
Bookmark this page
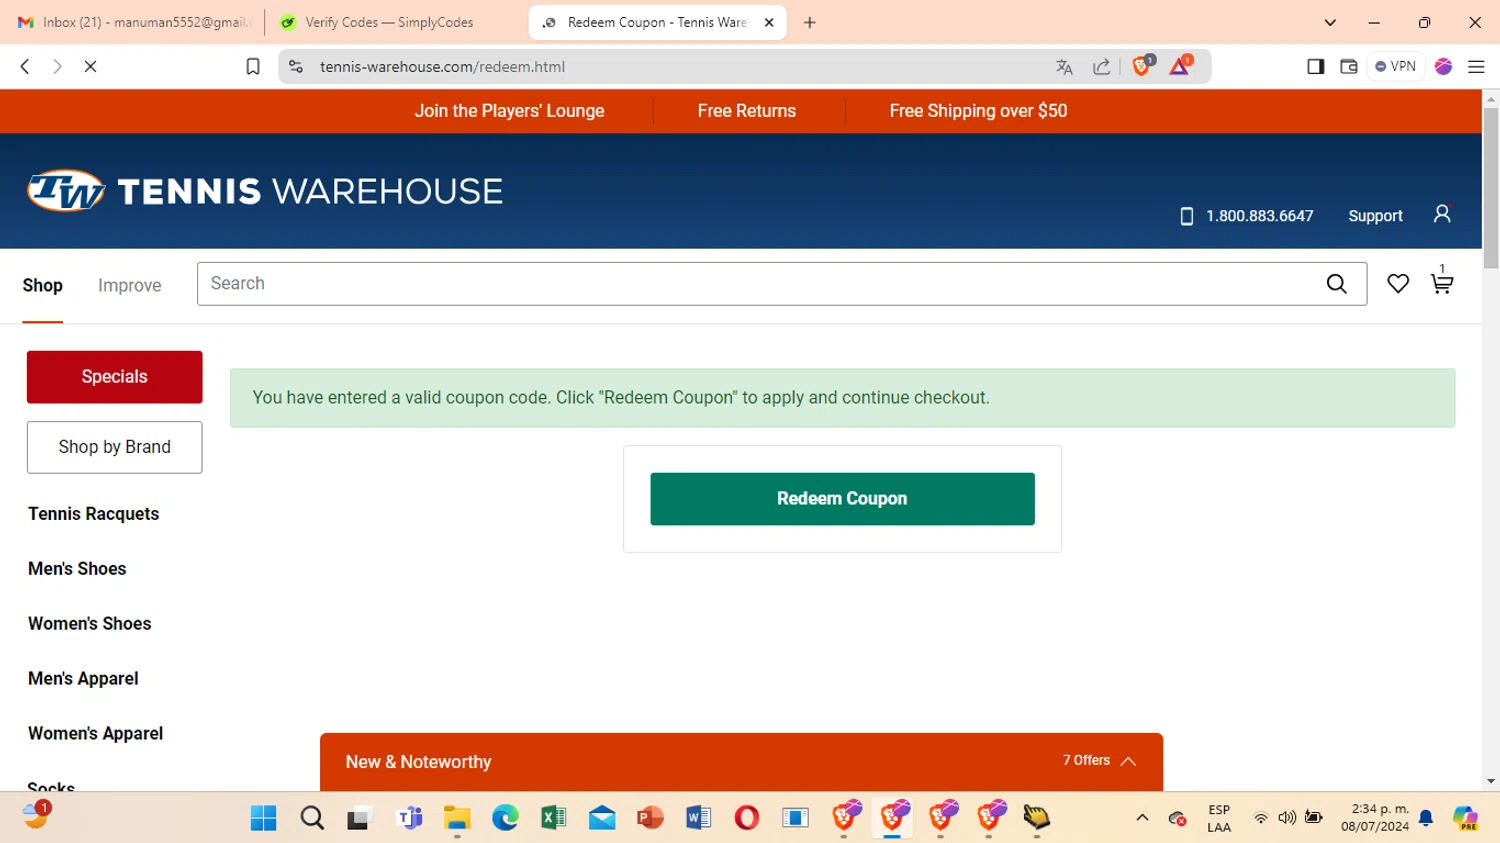(253, 66)
